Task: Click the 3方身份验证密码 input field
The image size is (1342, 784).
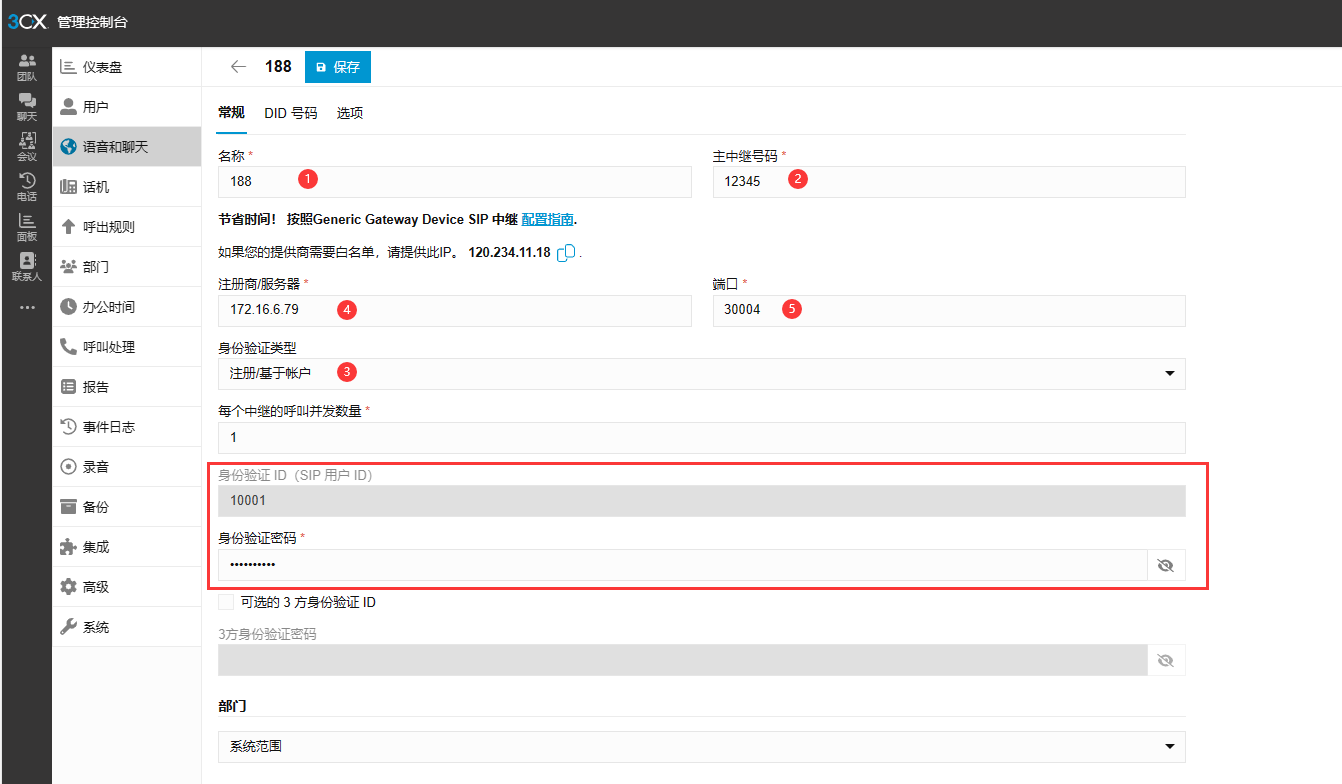Action: [682, 660]
